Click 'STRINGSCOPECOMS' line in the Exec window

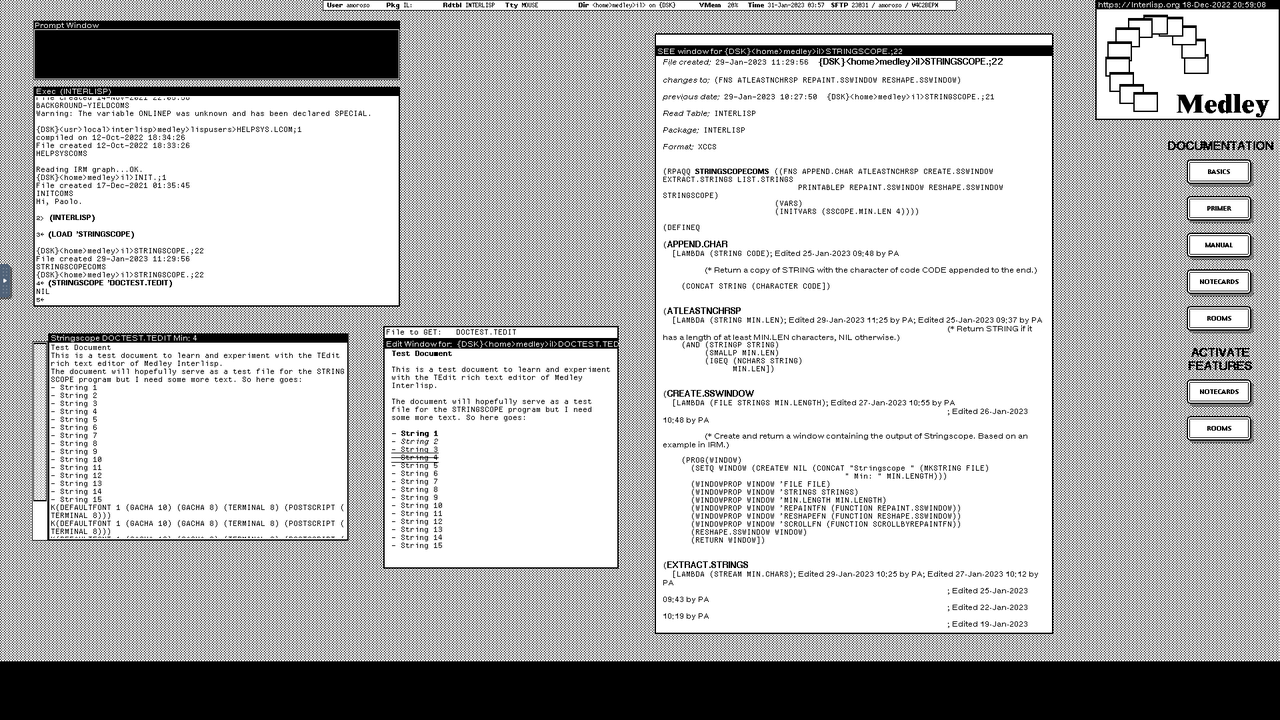[x=71, y=267]
